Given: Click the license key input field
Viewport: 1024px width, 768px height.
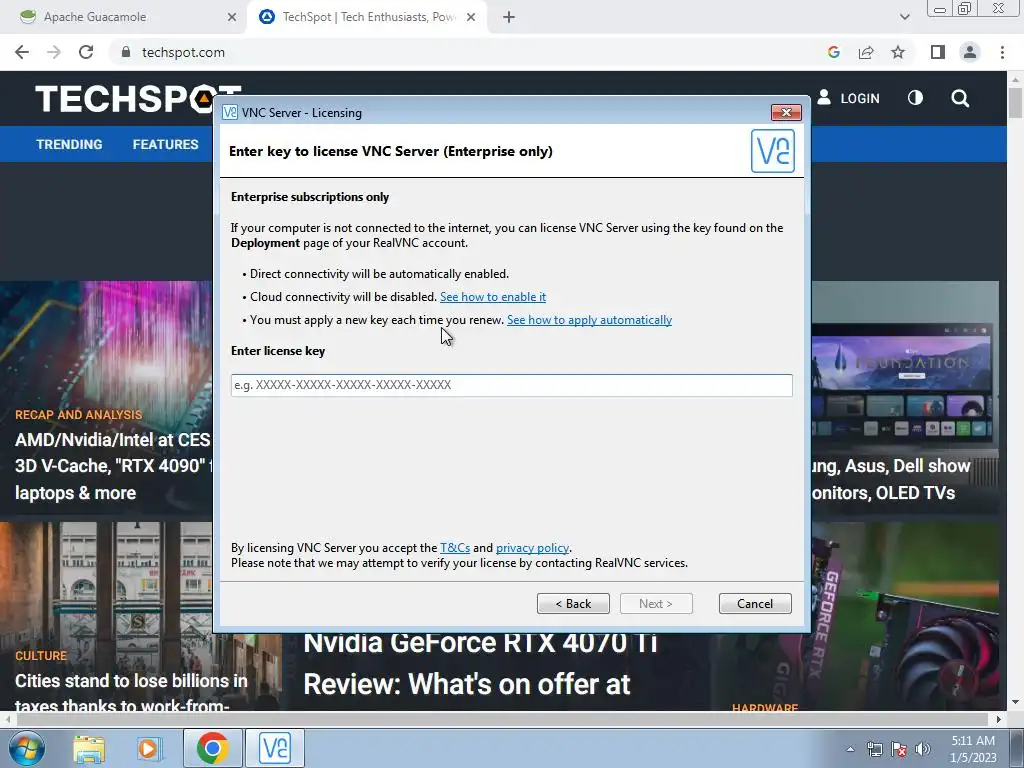Looking at the screenshot, I should click(x=511, y=385).
